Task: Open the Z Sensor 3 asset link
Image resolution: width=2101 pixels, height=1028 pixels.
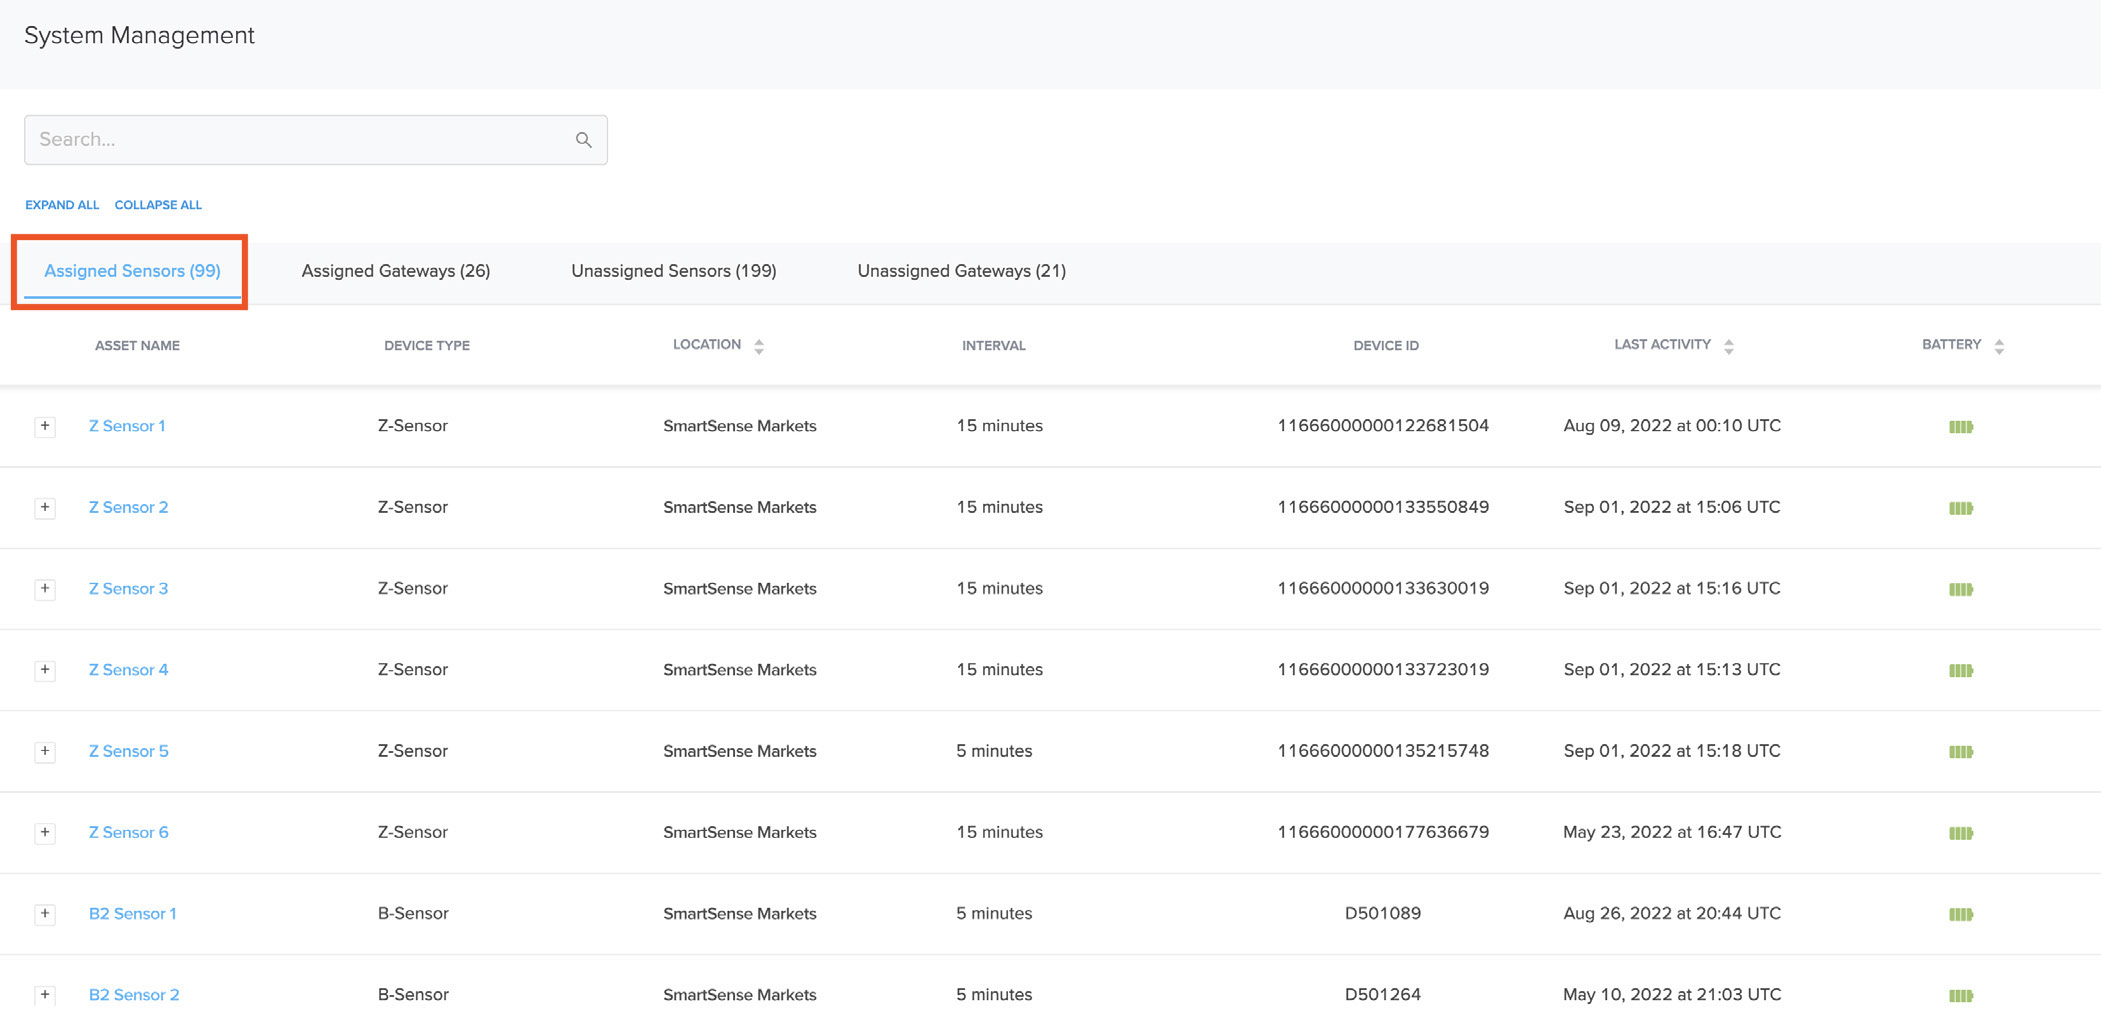Action: [129, 588]
